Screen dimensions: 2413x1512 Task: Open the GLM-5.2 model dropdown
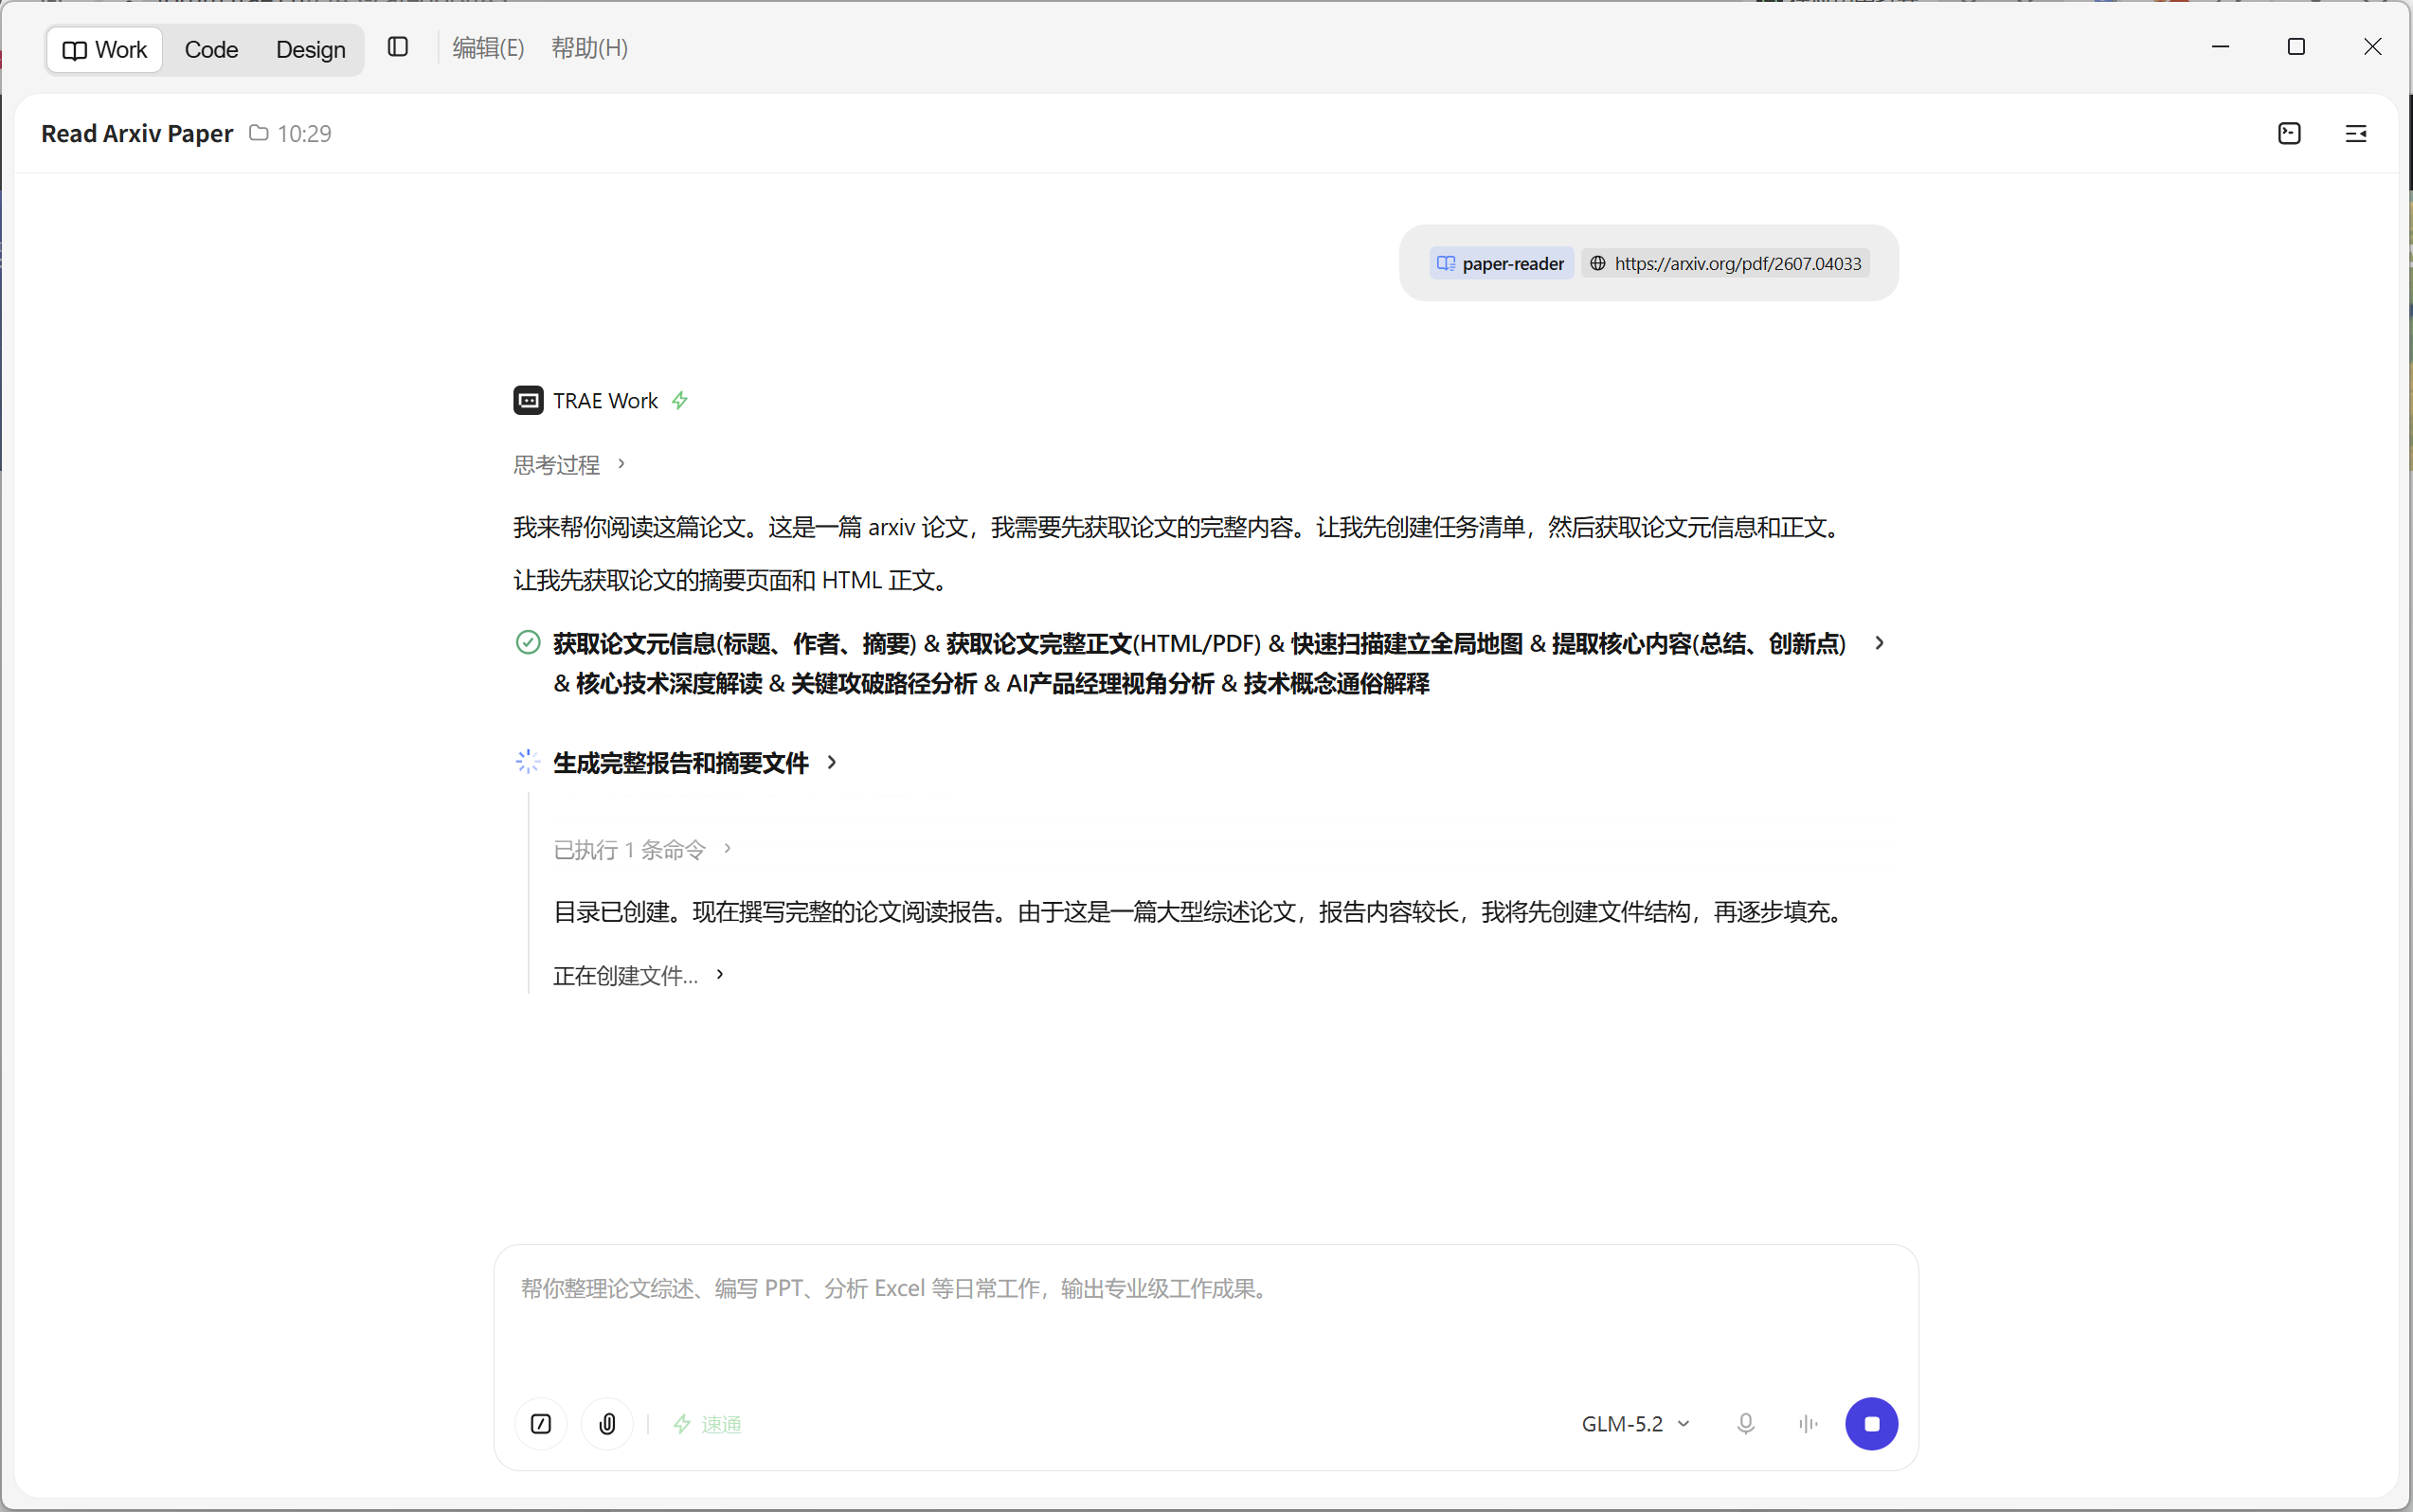point(1636,1423)
